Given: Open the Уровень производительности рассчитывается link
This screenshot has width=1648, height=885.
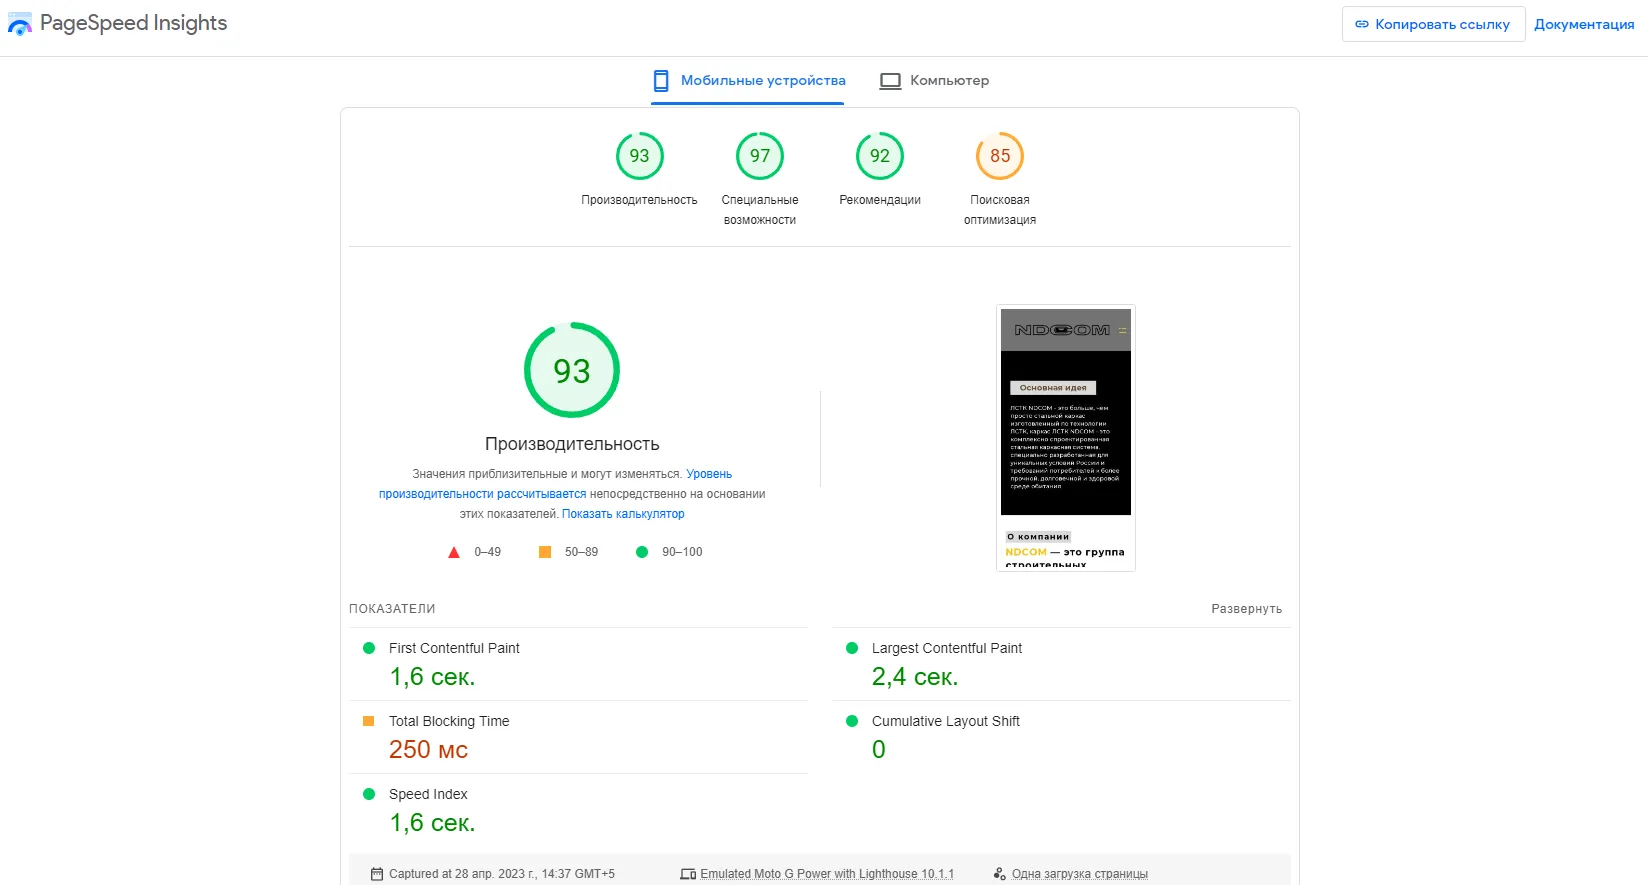Looking at the screenshot, I should pyautogui.click(x=482, y=494).
